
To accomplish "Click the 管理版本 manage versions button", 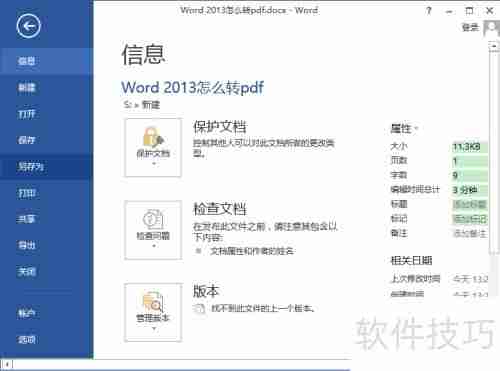I will (x=153, y=312).
